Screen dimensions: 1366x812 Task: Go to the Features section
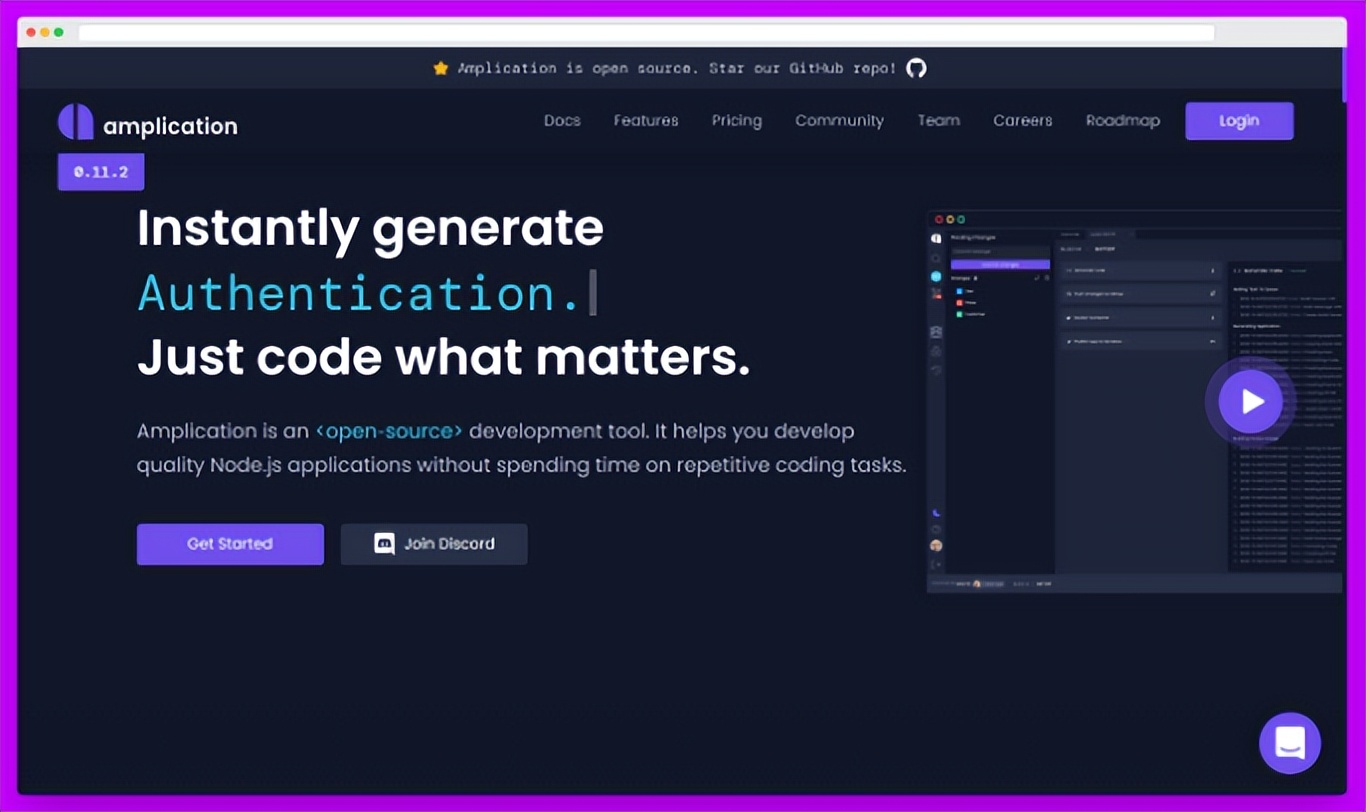646,121
